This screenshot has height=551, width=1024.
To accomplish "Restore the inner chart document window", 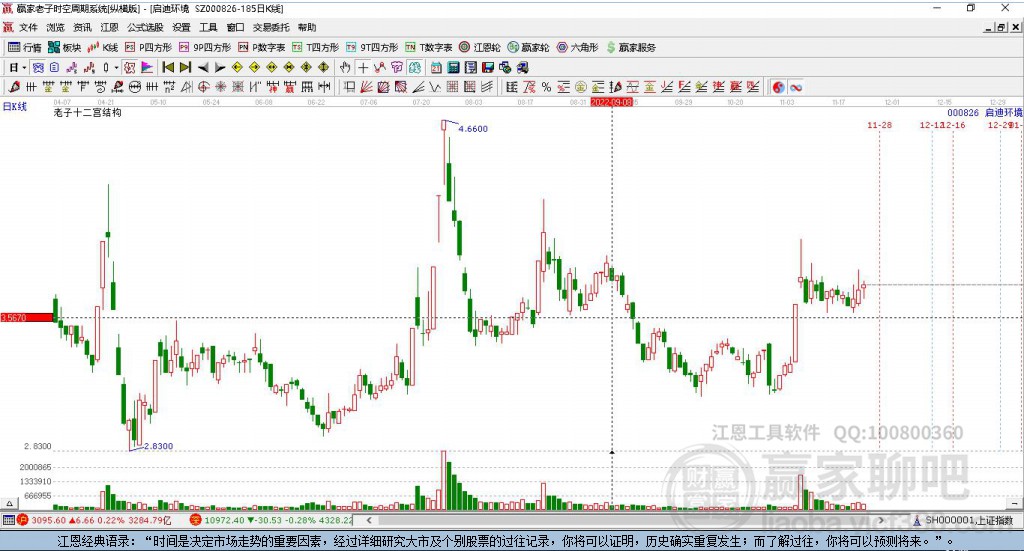I will 1001,27.
